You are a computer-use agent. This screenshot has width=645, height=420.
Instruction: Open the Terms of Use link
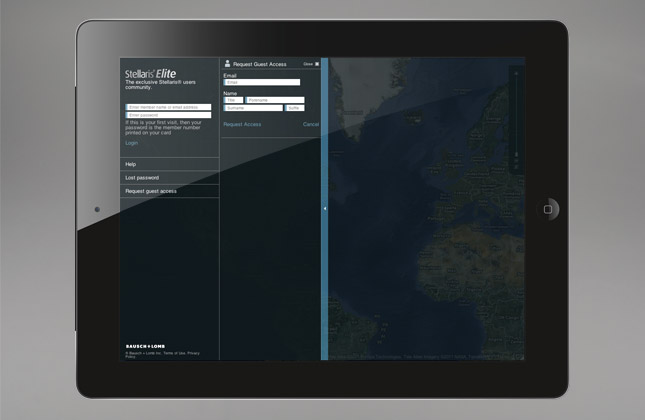click(174, 353)
